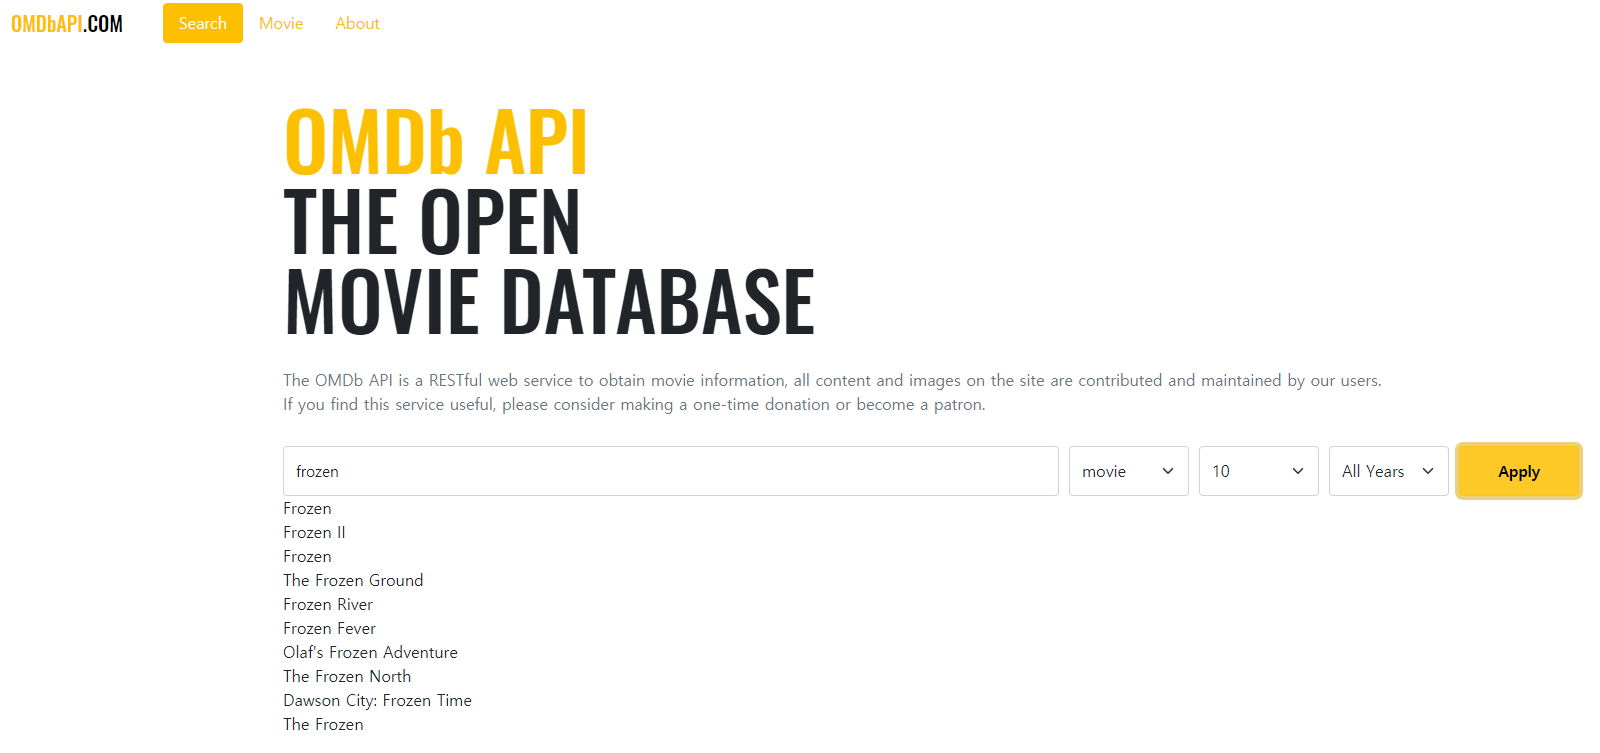Select 'The Frozen' last result

323,724
